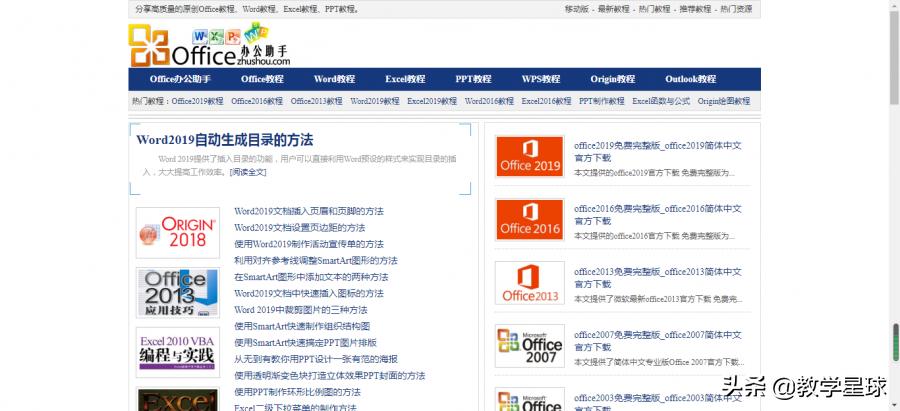Open the Office办公助手 nav menu item
The width and height of the screenshot is (900, 411).
[180, 79]
